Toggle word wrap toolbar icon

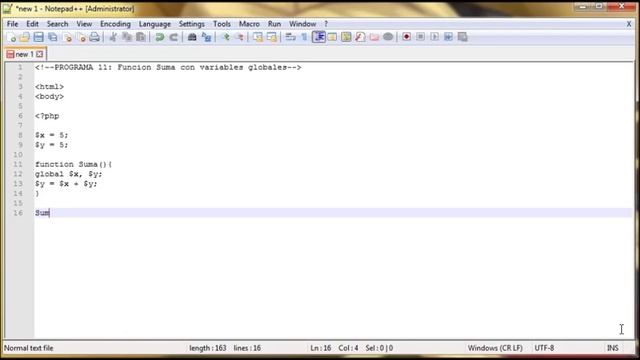point(290,38)
